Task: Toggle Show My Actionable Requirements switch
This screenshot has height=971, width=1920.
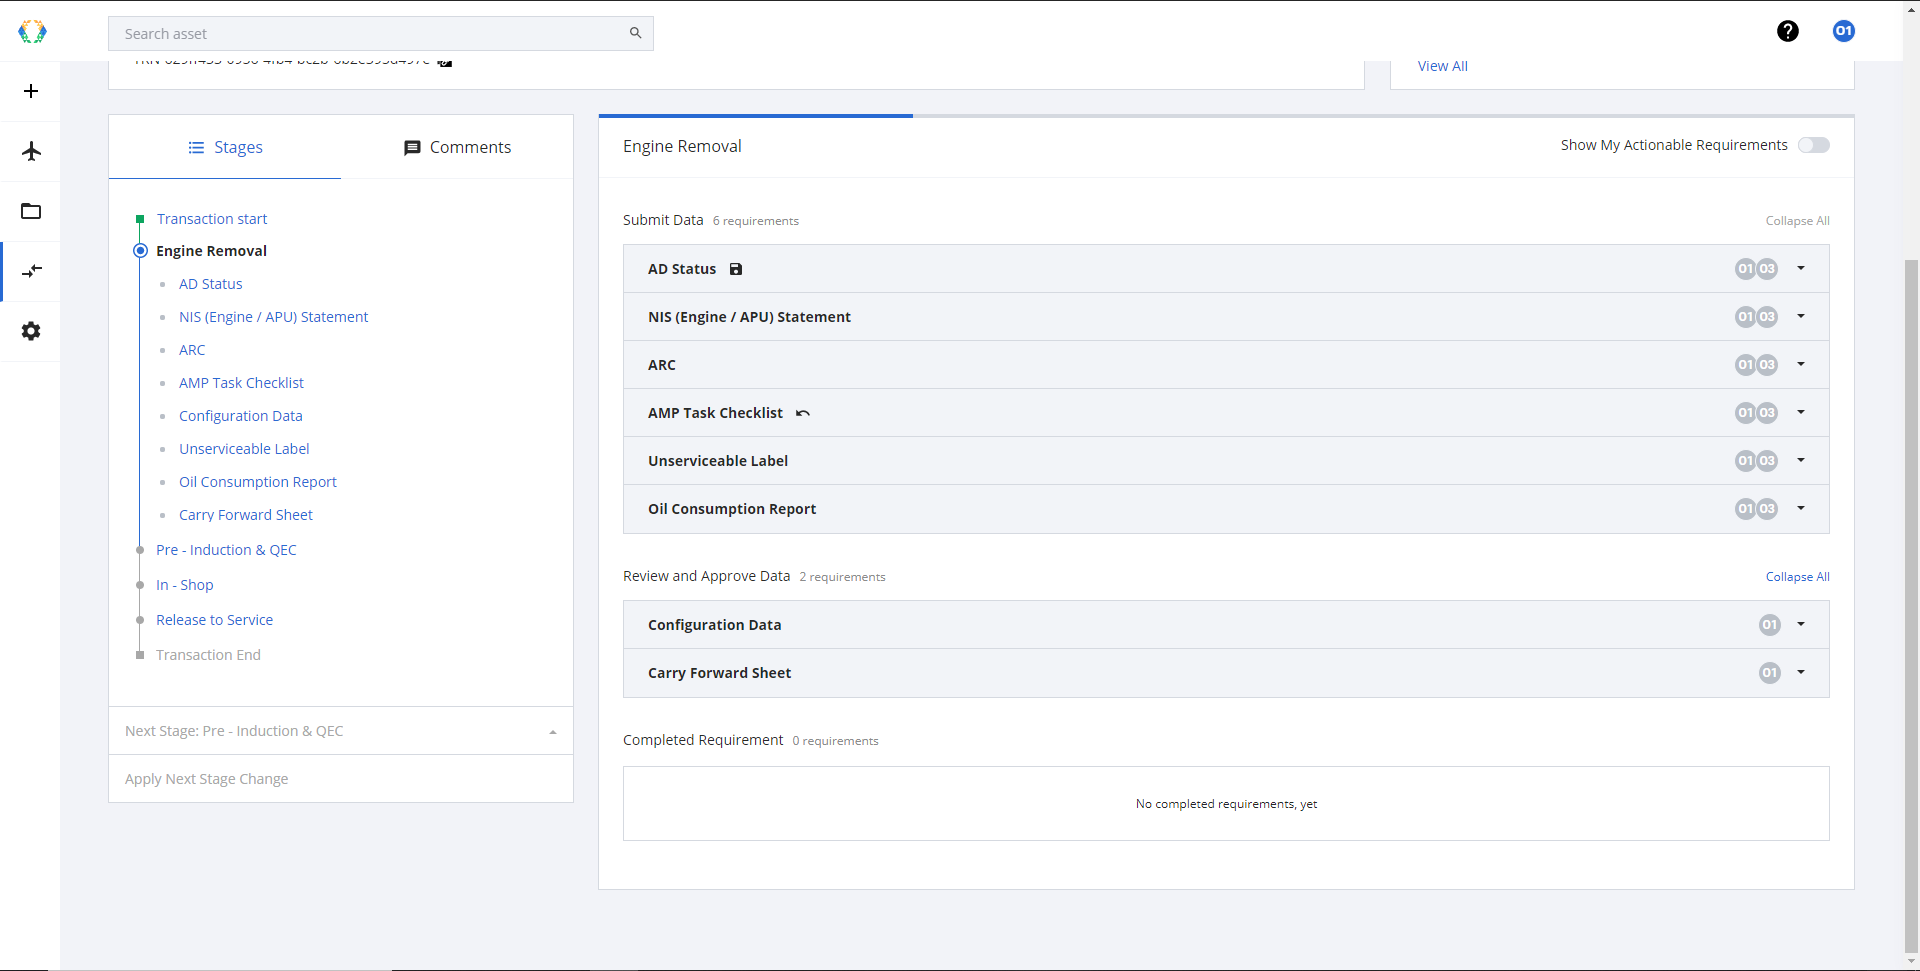Action: (x=1814, y=145)
